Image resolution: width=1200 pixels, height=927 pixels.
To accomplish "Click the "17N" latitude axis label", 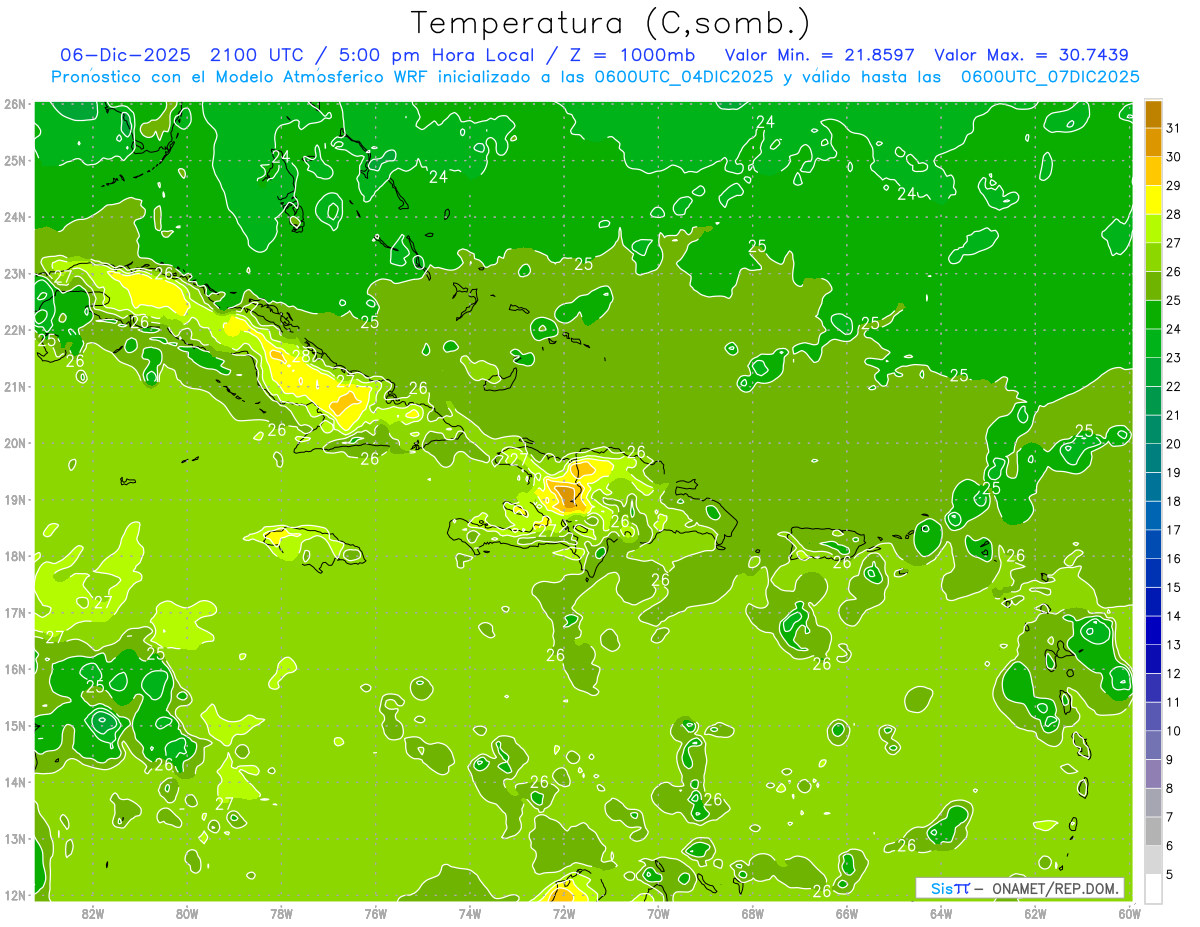I will (14, 613).
